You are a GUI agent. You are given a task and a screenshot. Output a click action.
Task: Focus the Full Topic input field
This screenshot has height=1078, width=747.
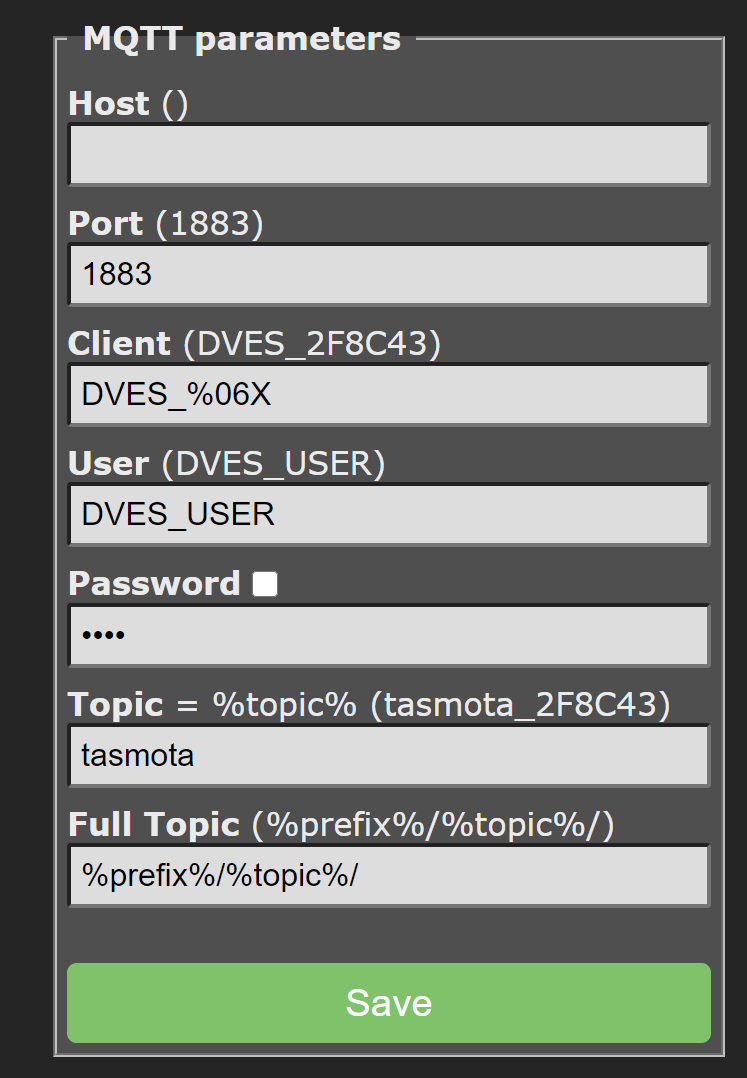pyautogui.click(x=389, y=875)
